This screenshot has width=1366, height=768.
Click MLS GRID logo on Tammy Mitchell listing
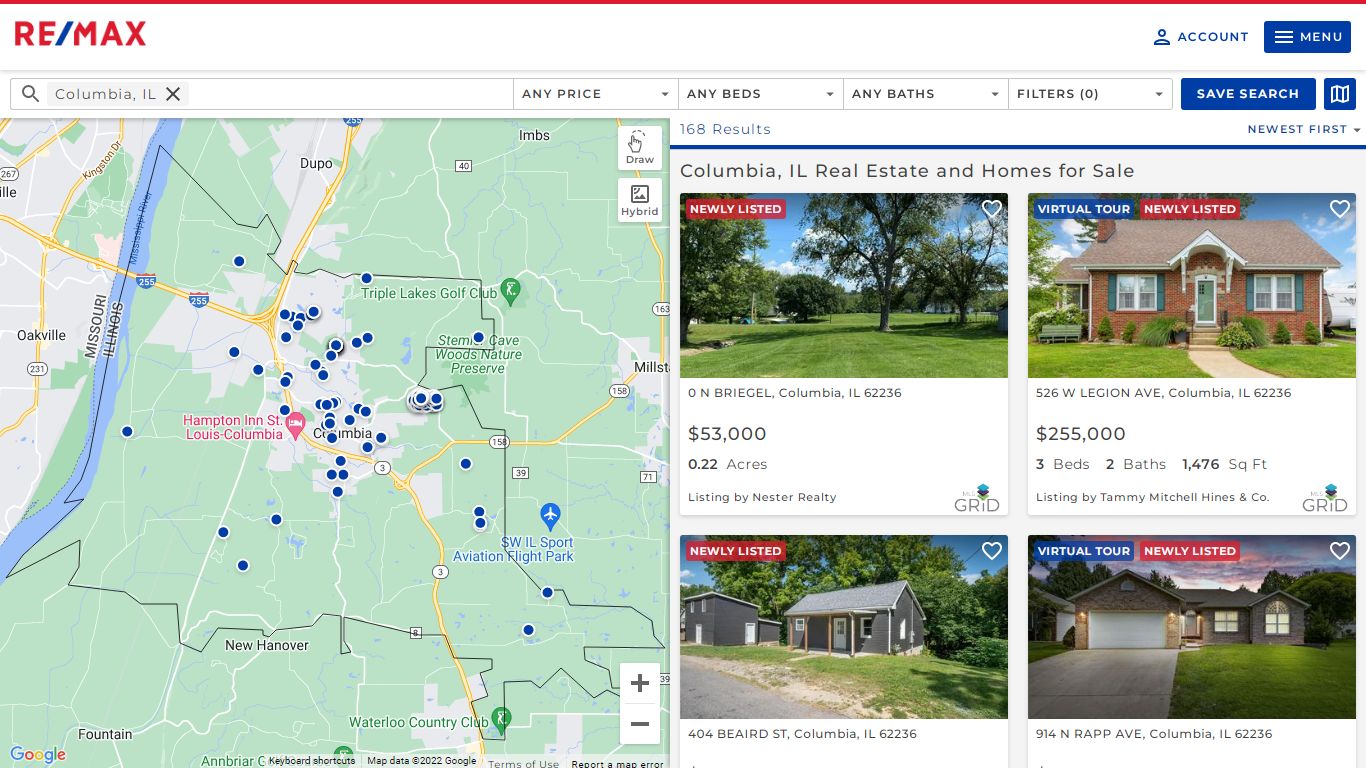[x=1325, y=498]
